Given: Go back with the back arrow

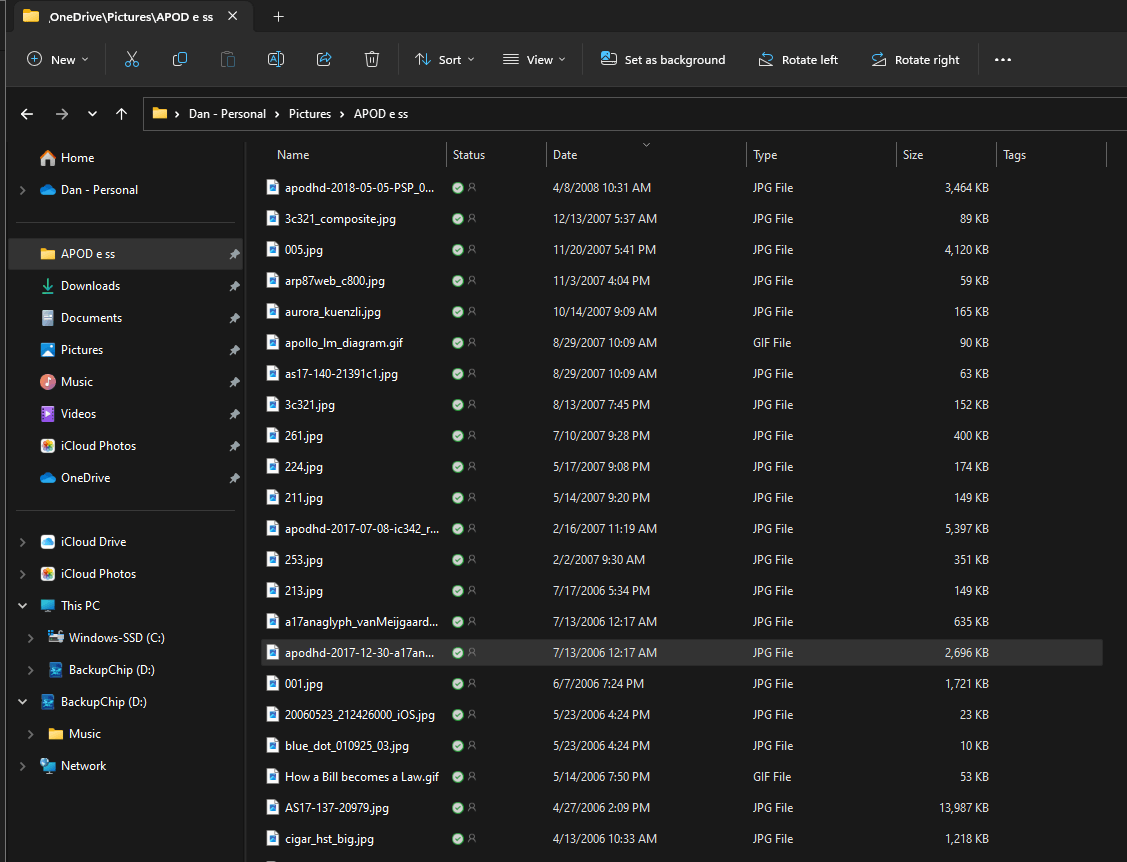Looking at the screenshot, I should pos(28,114).
